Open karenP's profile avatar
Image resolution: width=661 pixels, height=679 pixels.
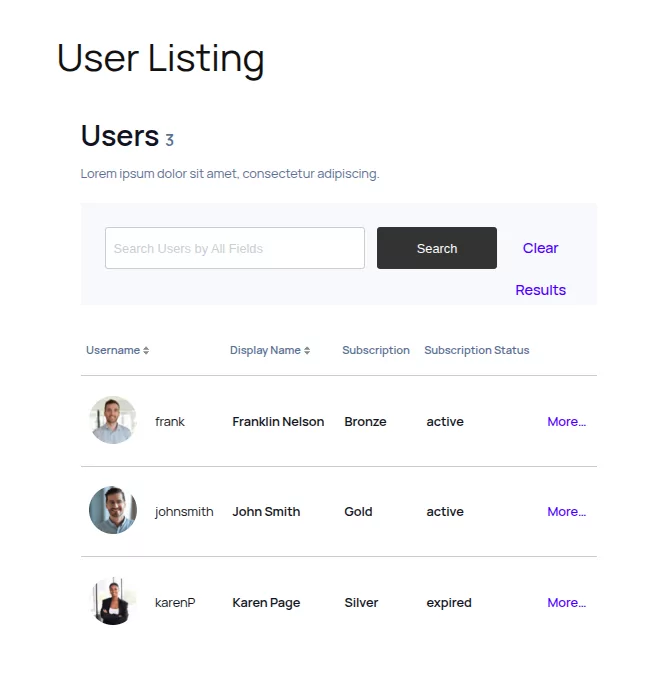[x=113, y=601]
